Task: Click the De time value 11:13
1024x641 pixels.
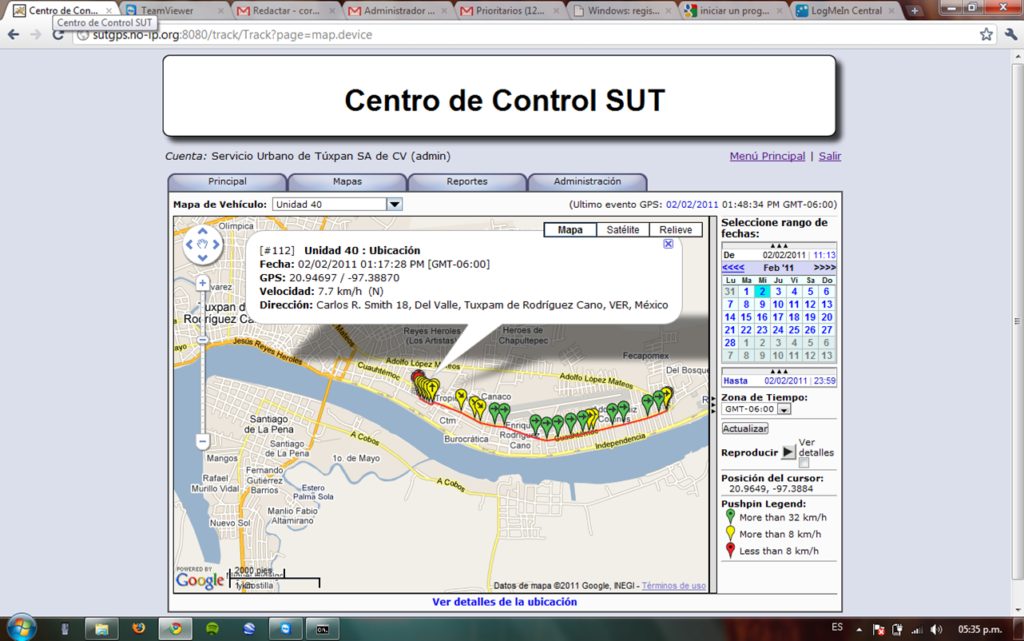Action: (x=824, y=255)
